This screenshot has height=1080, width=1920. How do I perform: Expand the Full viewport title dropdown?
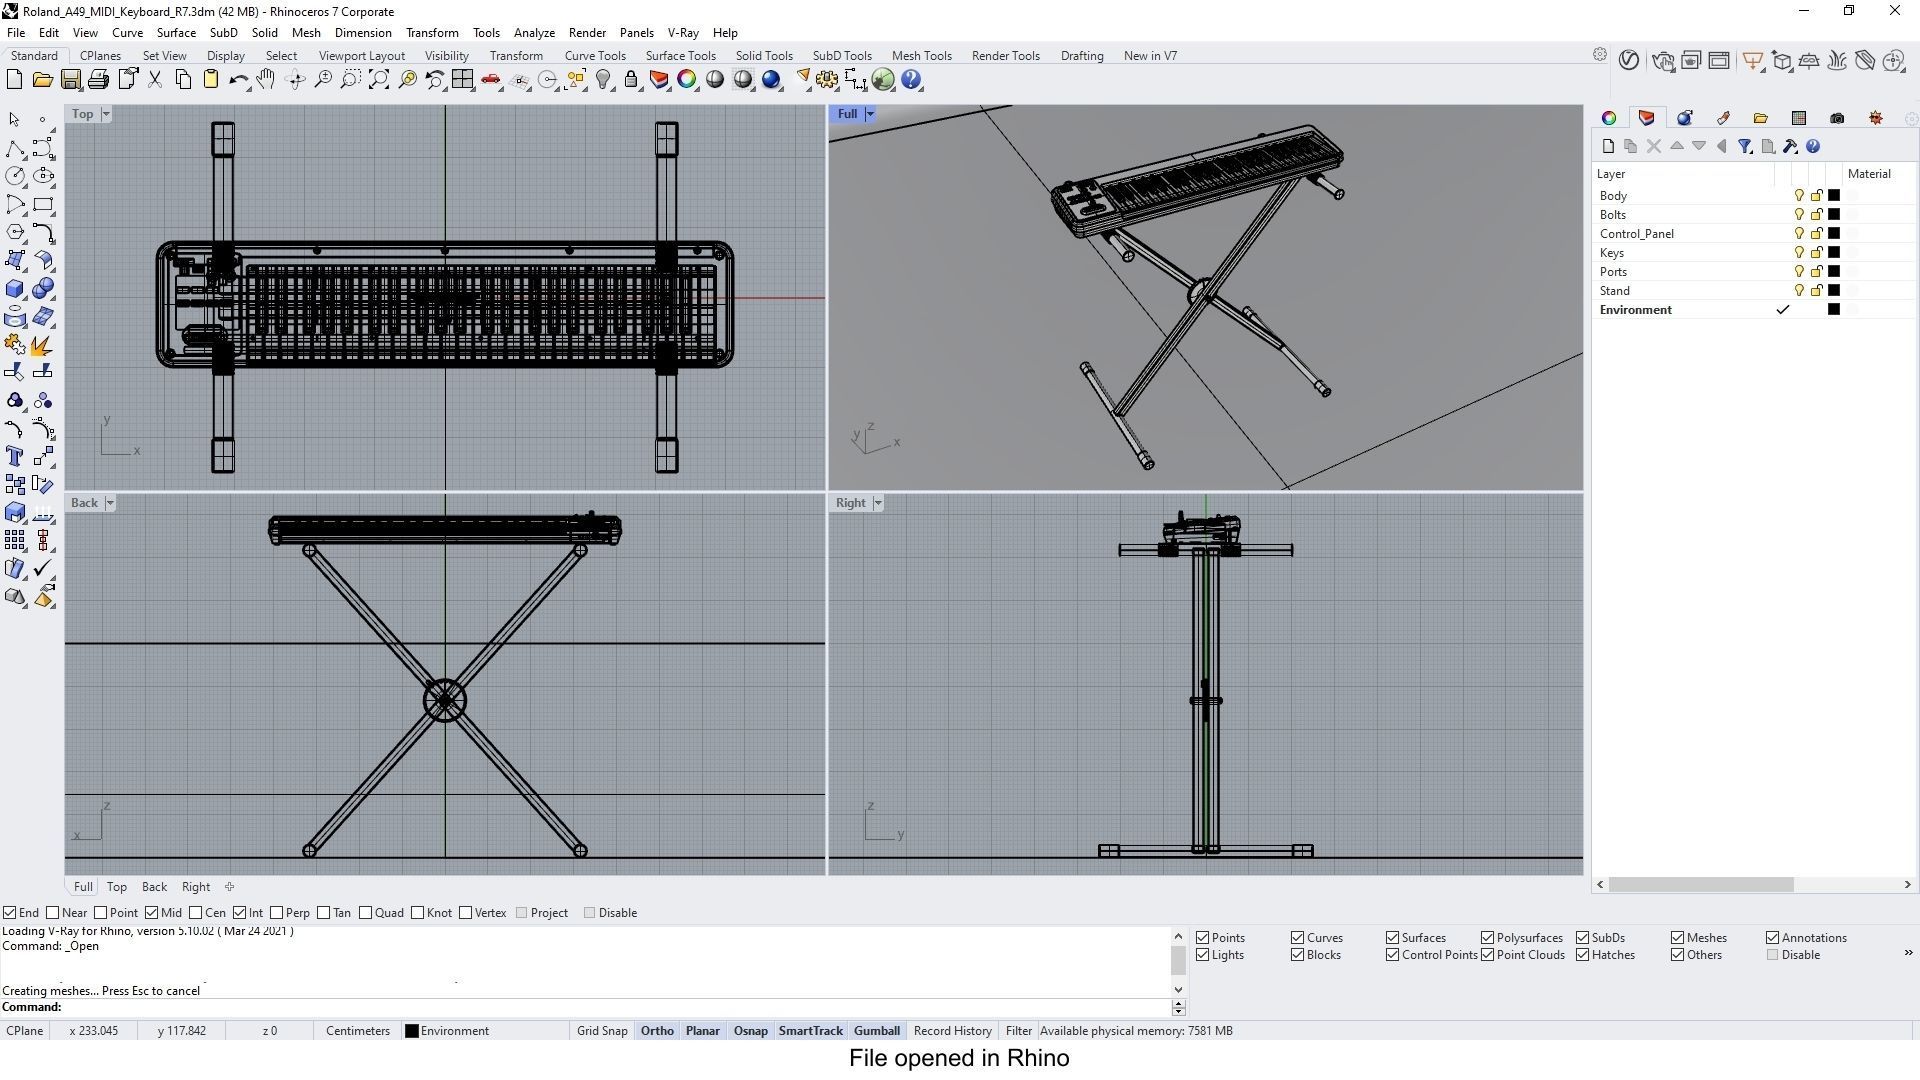[x=870, y=114]
